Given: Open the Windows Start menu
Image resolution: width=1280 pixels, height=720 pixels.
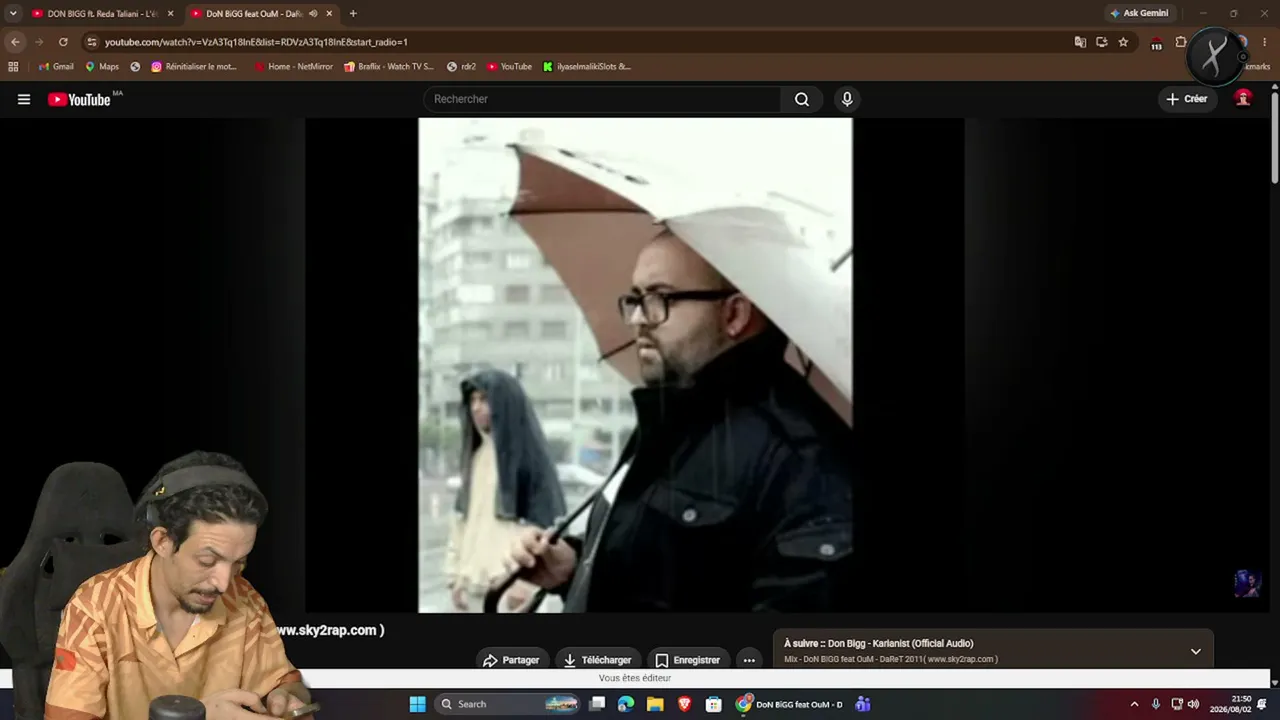Looking at the screenshot, I should click(418, 704).
